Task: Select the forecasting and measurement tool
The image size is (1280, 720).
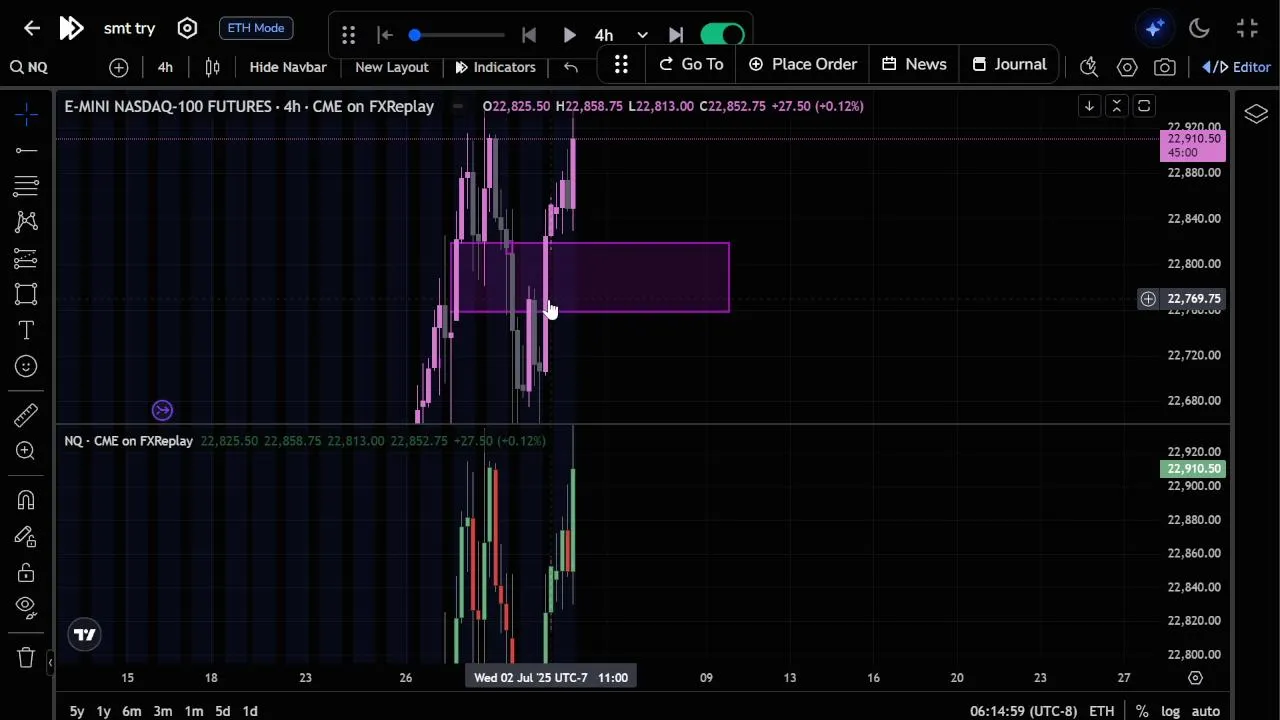Action: pyautogui.click(x=27, y=259)
